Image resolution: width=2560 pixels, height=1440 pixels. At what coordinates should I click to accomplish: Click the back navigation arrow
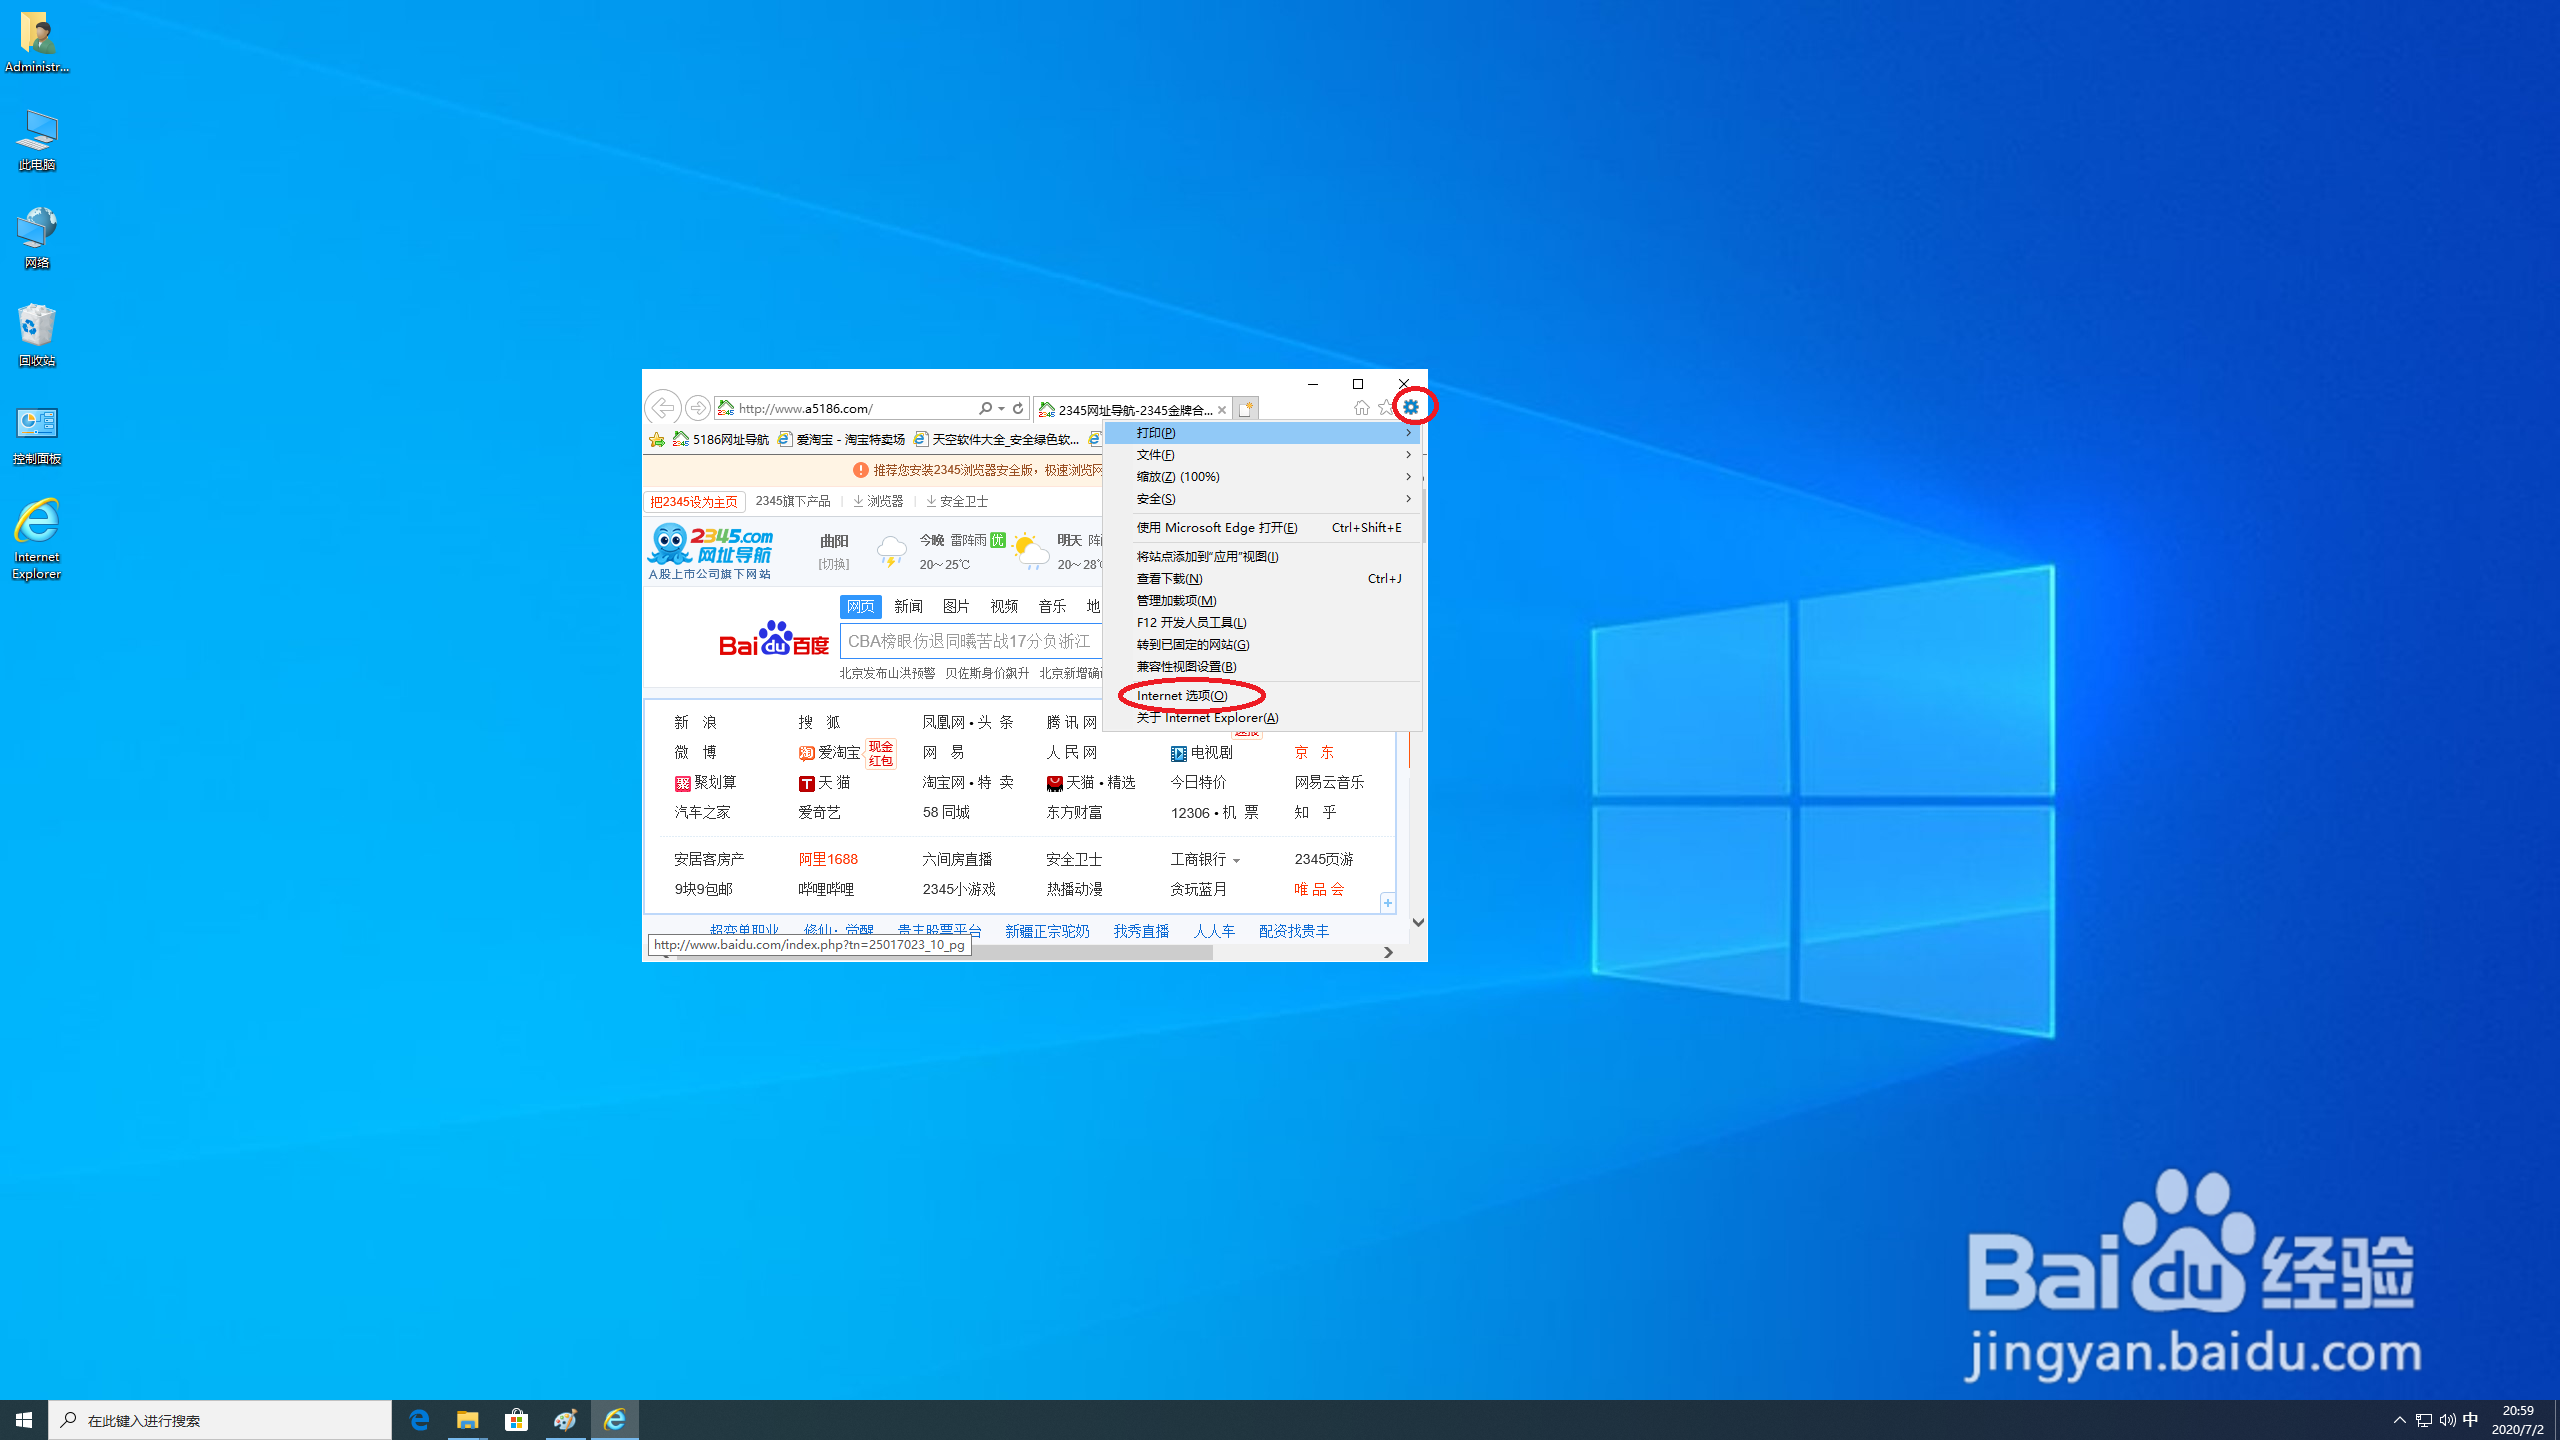click(662, 408)
